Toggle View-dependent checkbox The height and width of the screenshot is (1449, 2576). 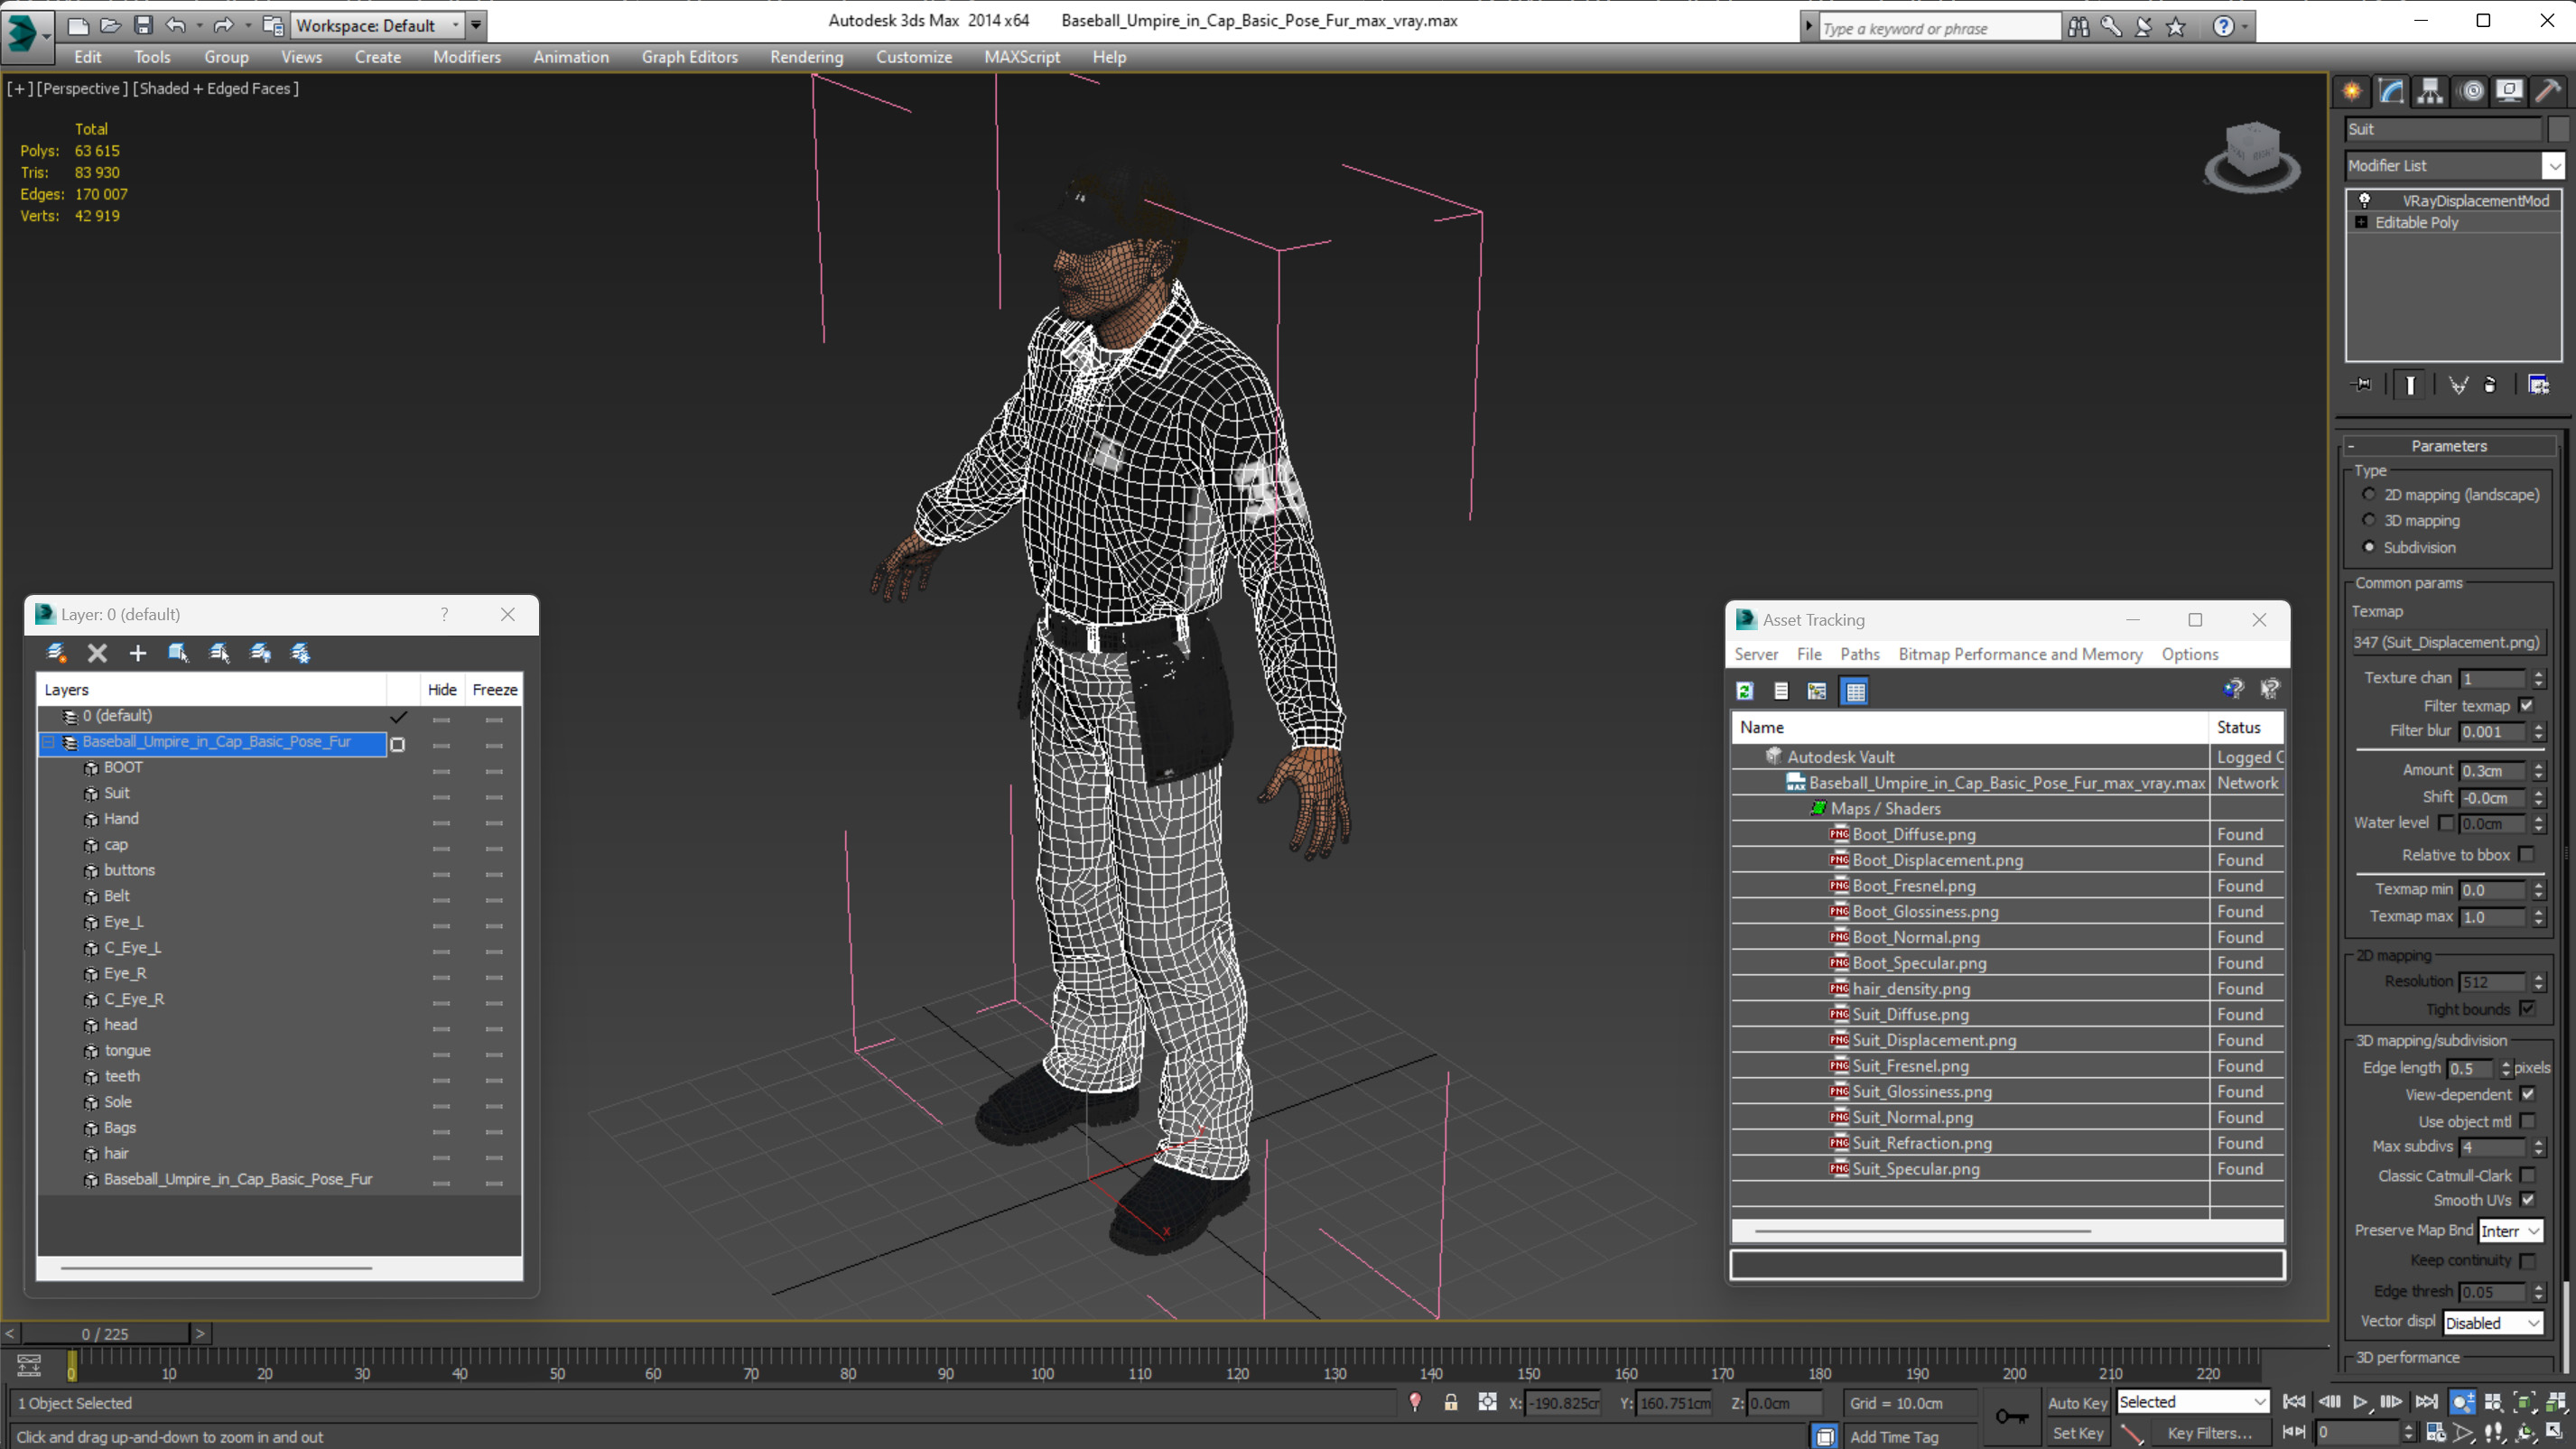coord(2527,1094)
